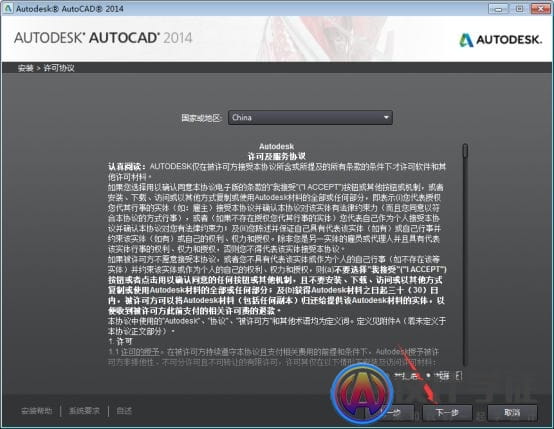
Task: Click the 取消 (Cancel) button
Action: [x=512, y=412]
